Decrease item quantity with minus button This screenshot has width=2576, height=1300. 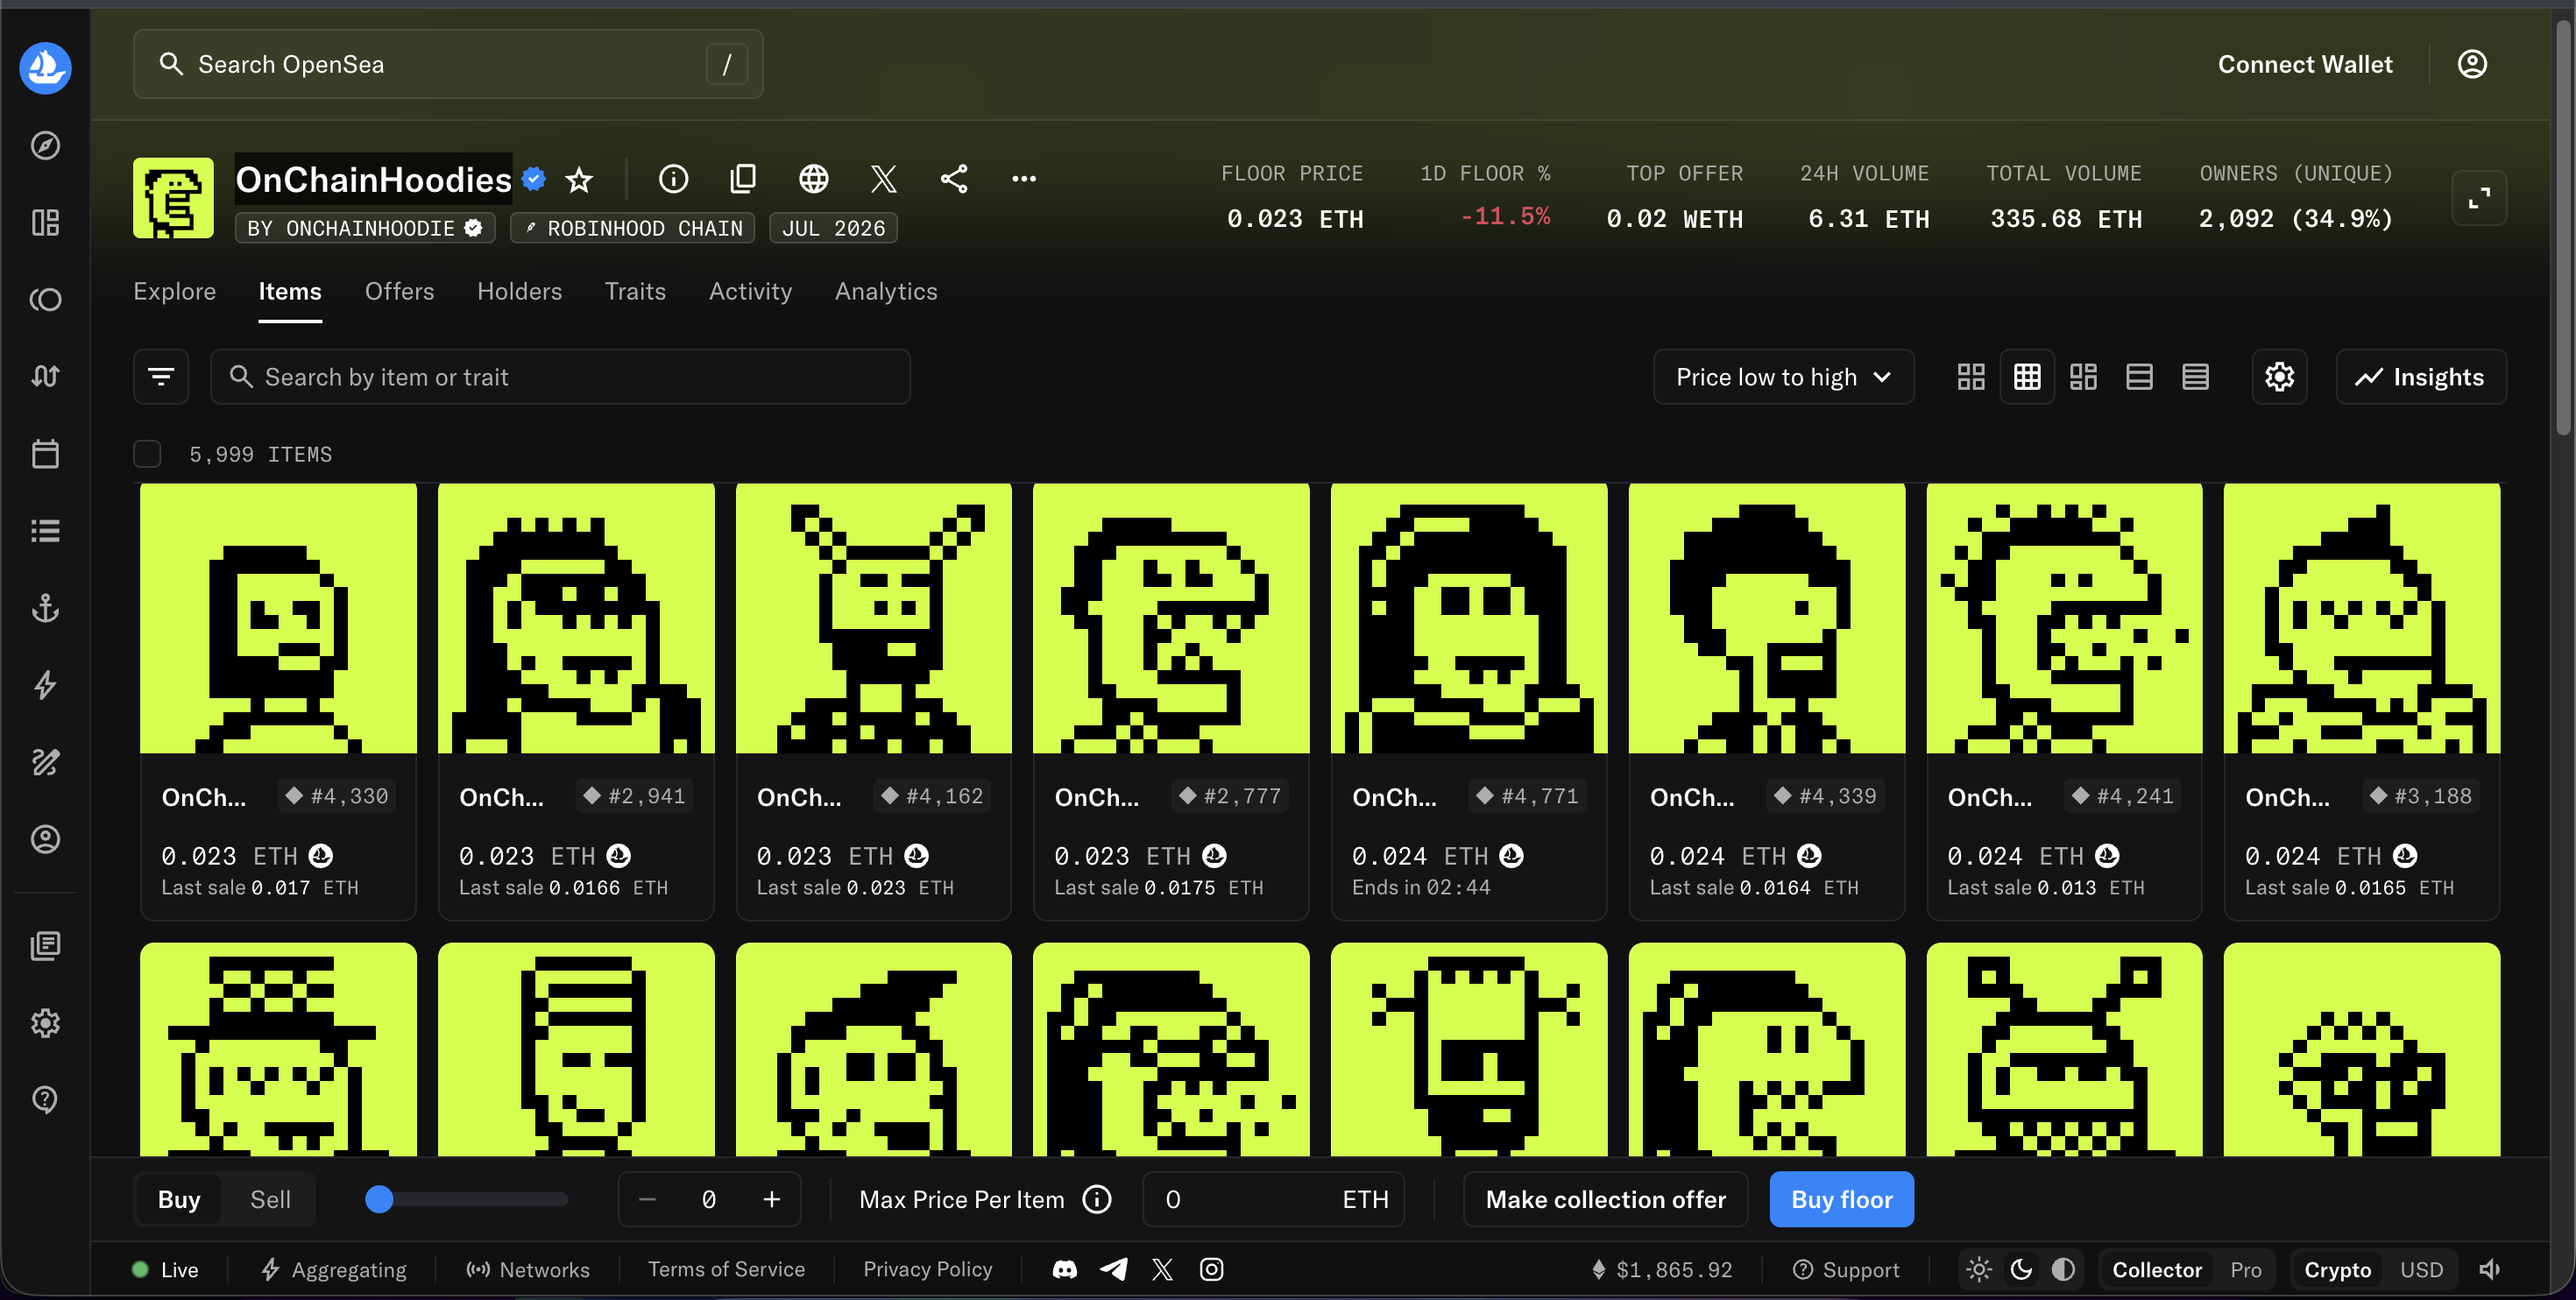(647, 1199)
